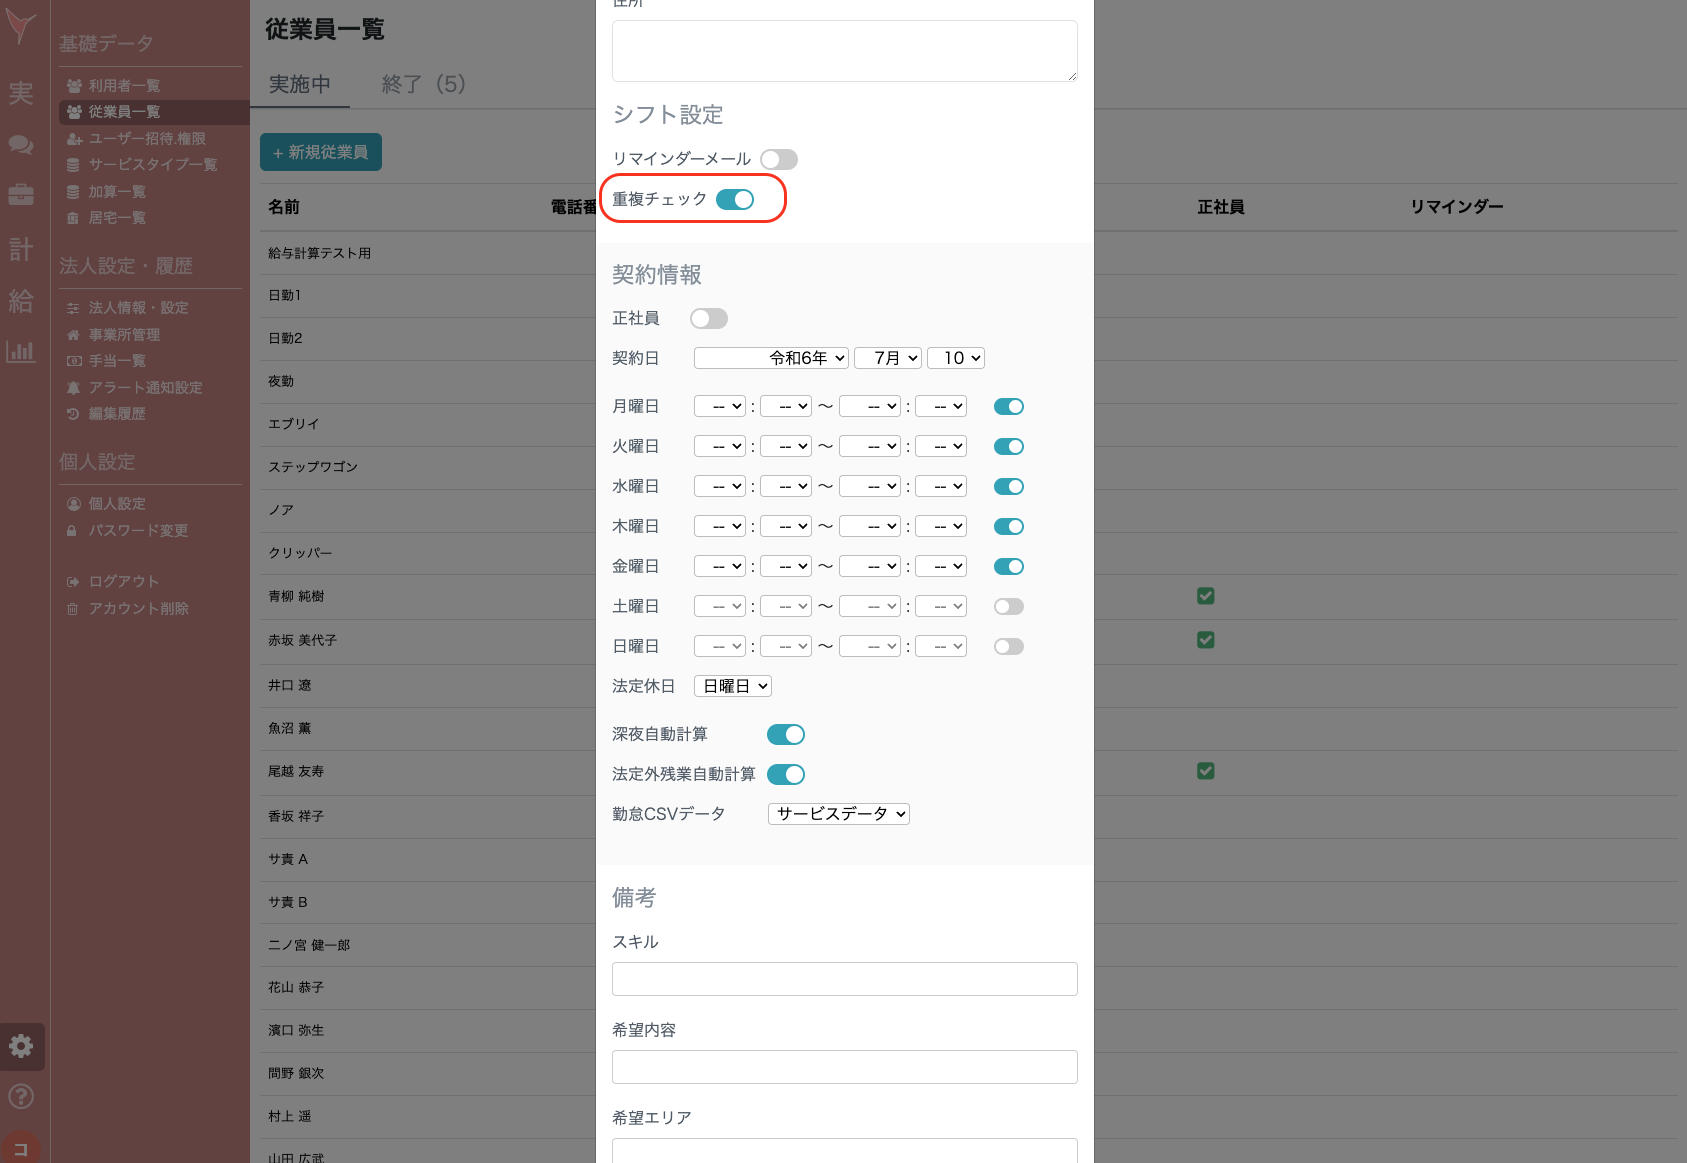Click the app logo at top left
Image resolution: width=1687 pixels, height=1163 pixels.
(21, 28)
